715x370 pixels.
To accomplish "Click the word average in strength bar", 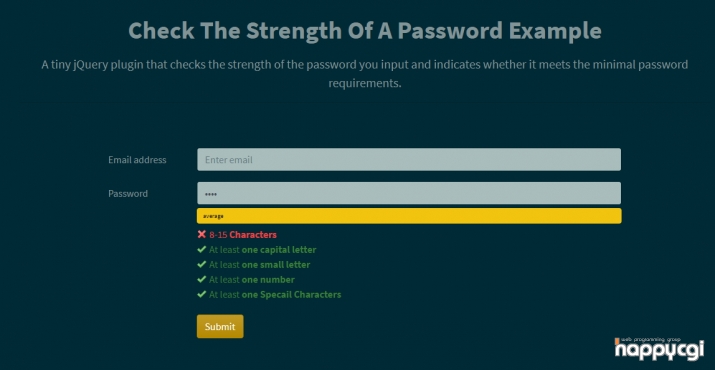I will pyautogui.click(x=213, y=216).
